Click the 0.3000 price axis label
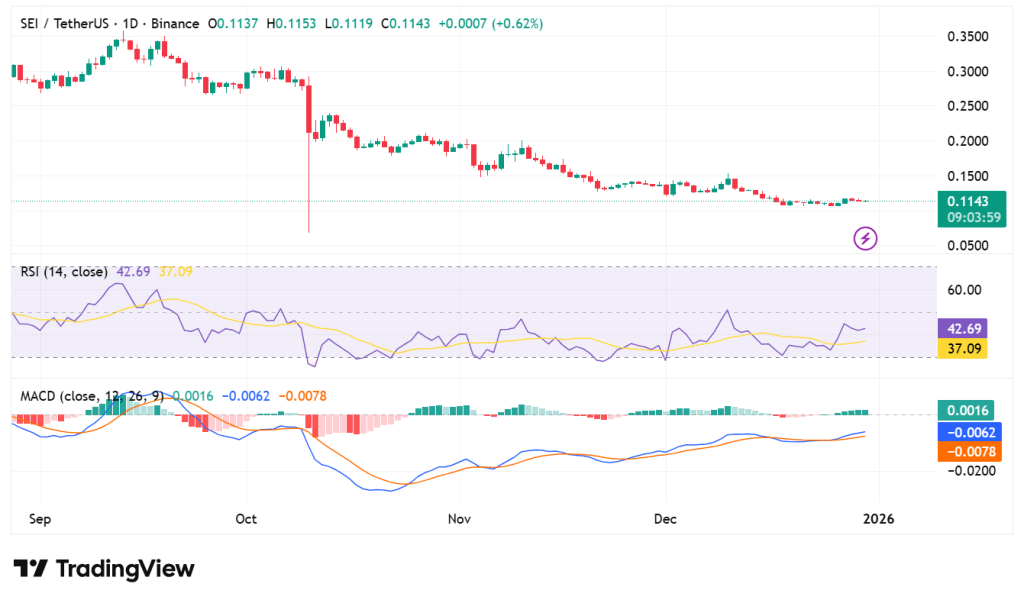The image size is (1024, 603). [x=968, y=71]
